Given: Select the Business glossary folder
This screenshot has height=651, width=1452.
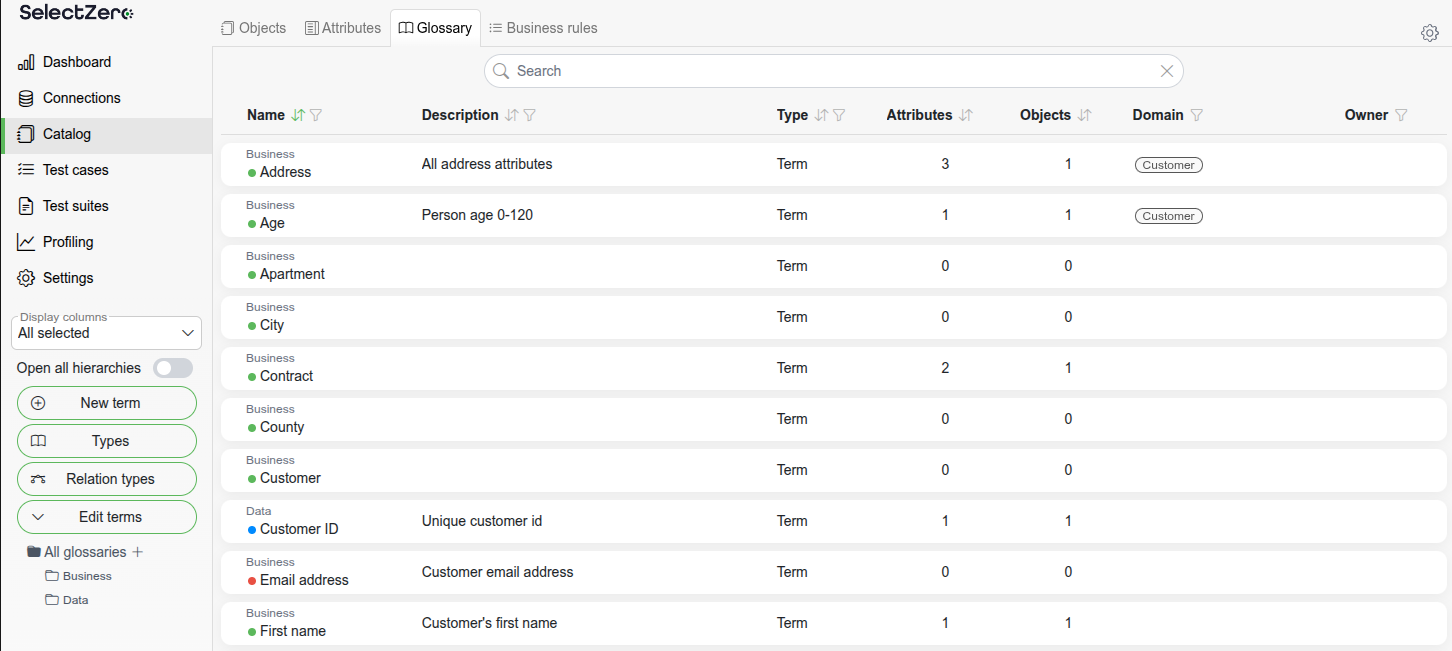Looking at the screenshot, I should 86,576.
